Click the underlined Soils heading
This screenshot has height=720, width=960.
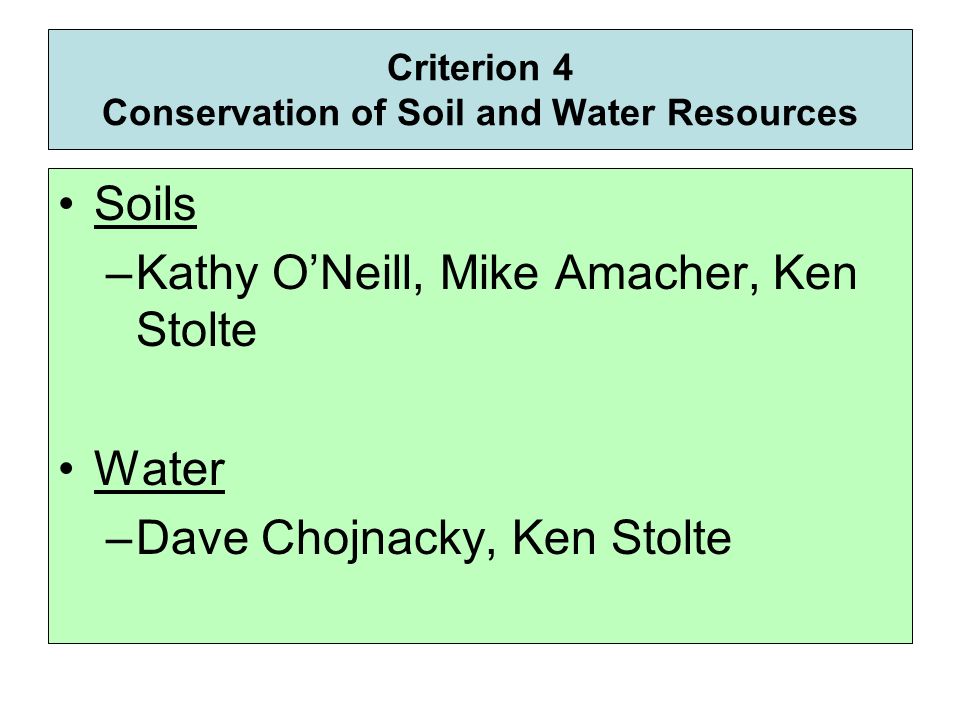click(x=145, y=204)
